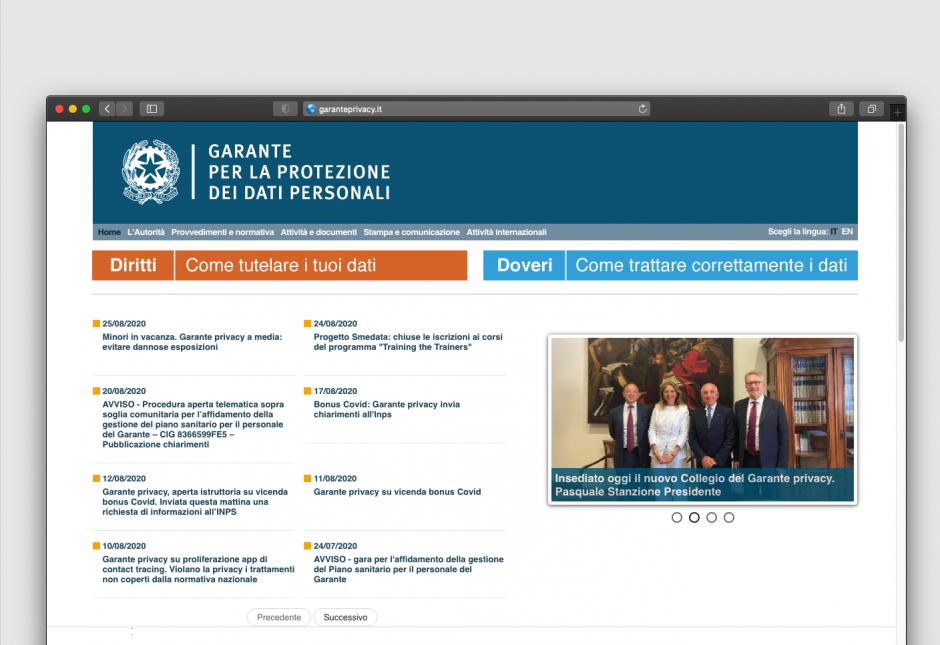The height and width of the screenshot is (645, 940).
Task: Reload the page with the refresh icon
Action: coord(642,108)
